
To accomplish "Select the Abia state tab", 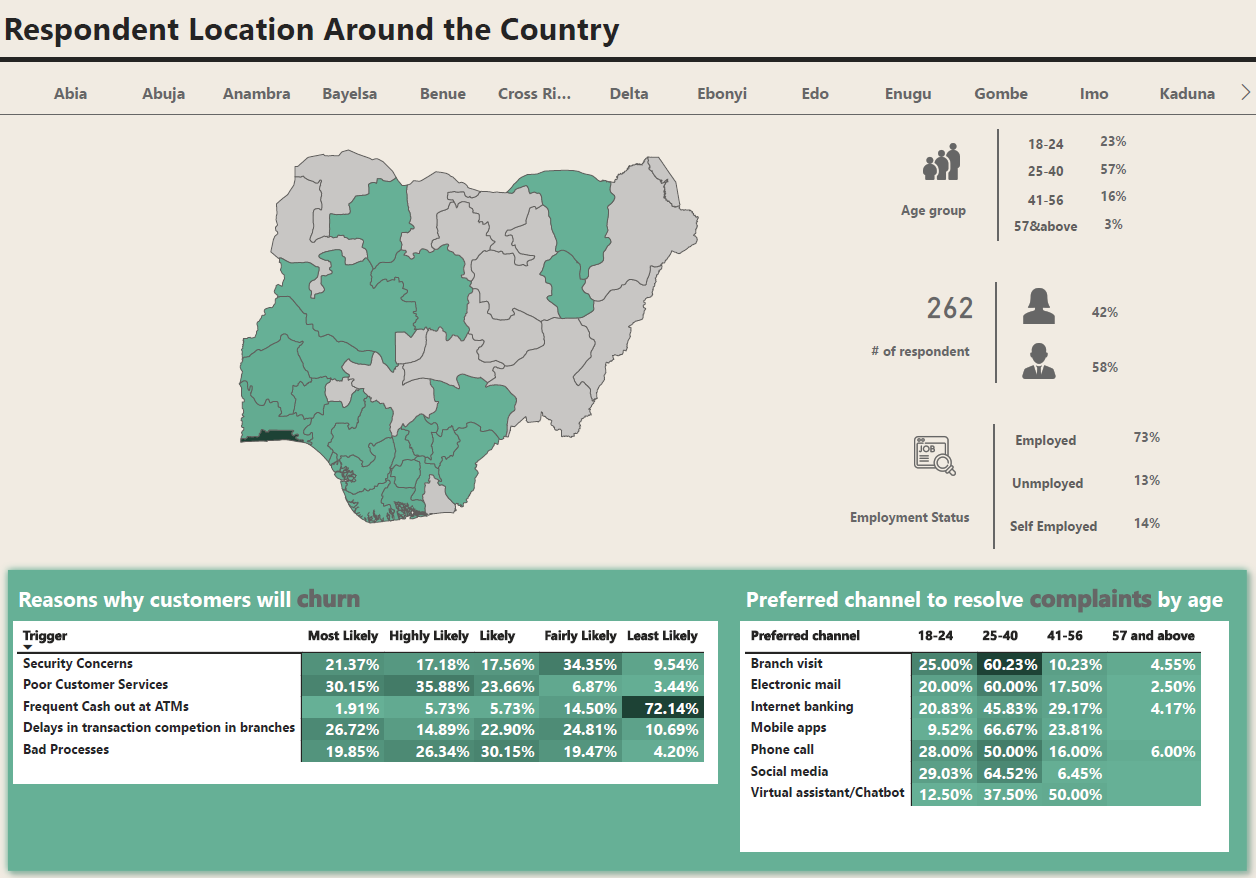I will [x=70, y=93].
